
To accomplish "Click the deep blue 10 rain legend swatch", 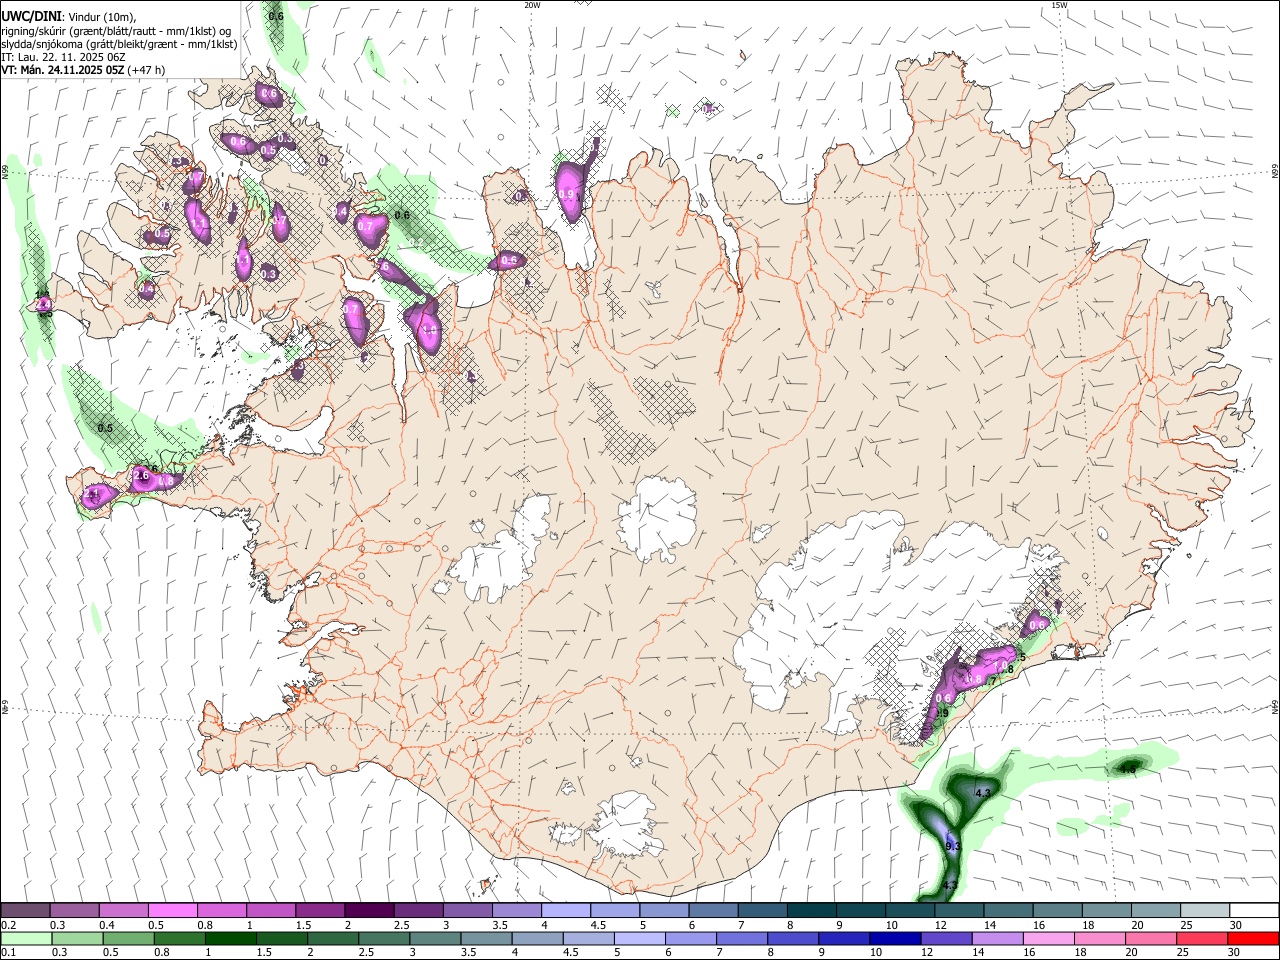I will tap(895, 939).
